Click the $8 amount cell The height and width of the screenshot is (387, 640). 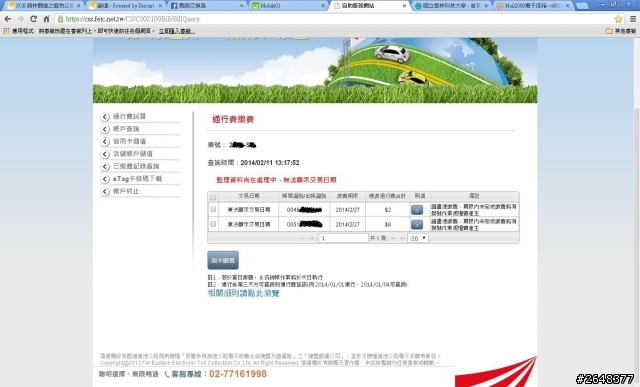388,225
